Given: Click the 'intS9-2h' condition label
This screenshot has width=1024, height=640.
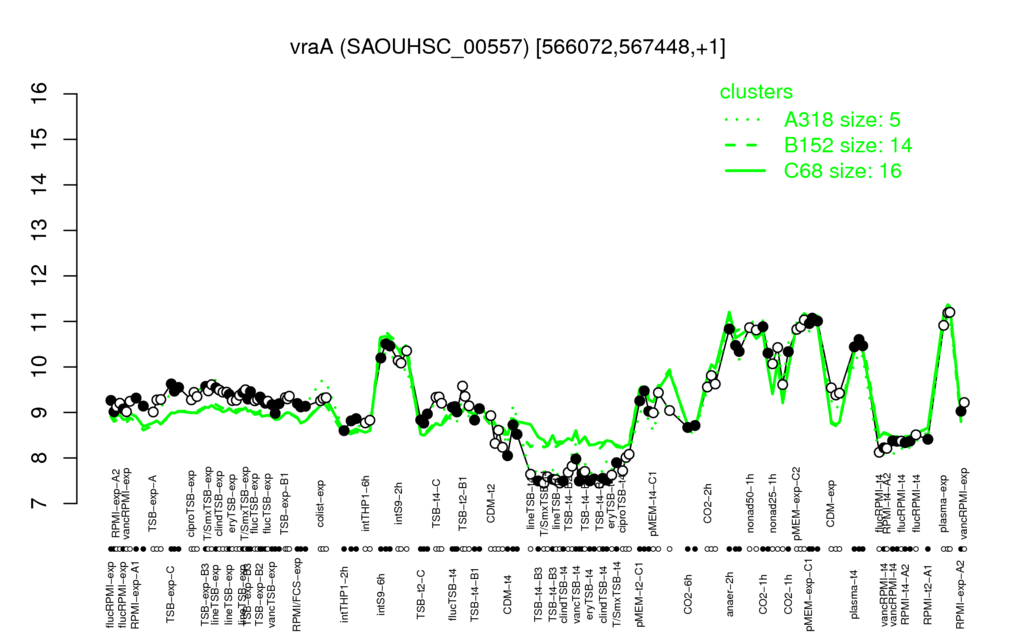Looking at the screenshot, I should click(x=399, y=504).
